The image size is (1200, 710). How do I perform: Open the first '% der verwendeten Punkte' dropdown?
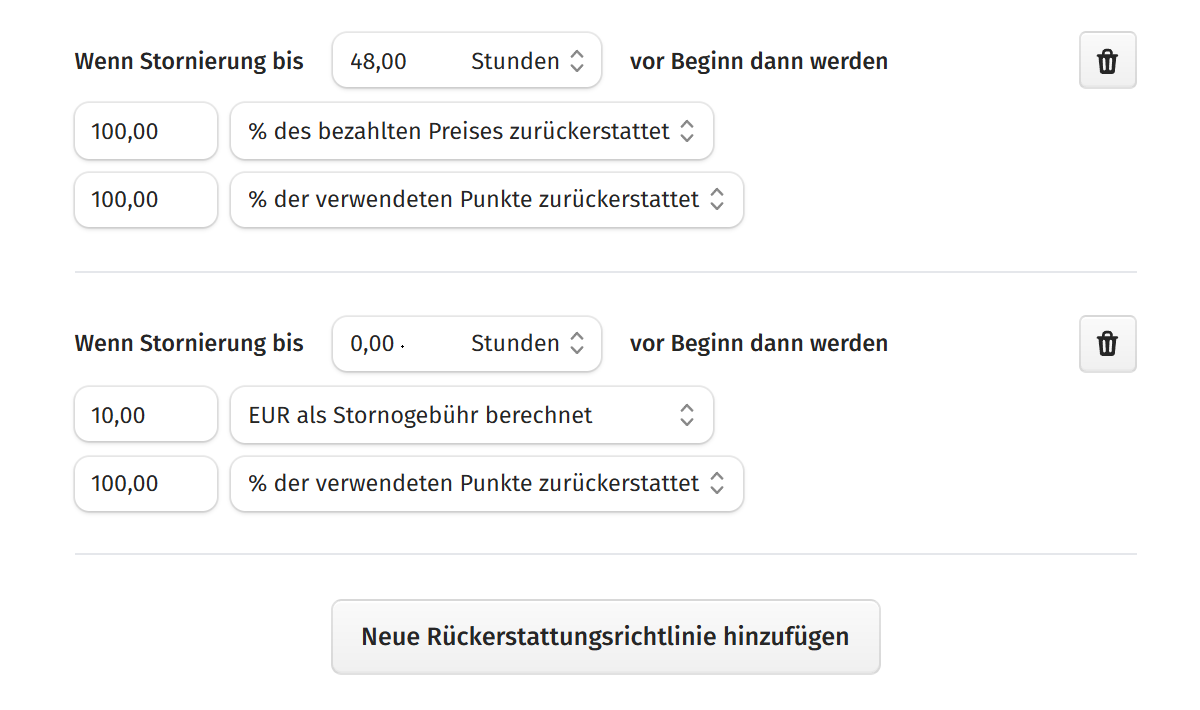point(485,199)
